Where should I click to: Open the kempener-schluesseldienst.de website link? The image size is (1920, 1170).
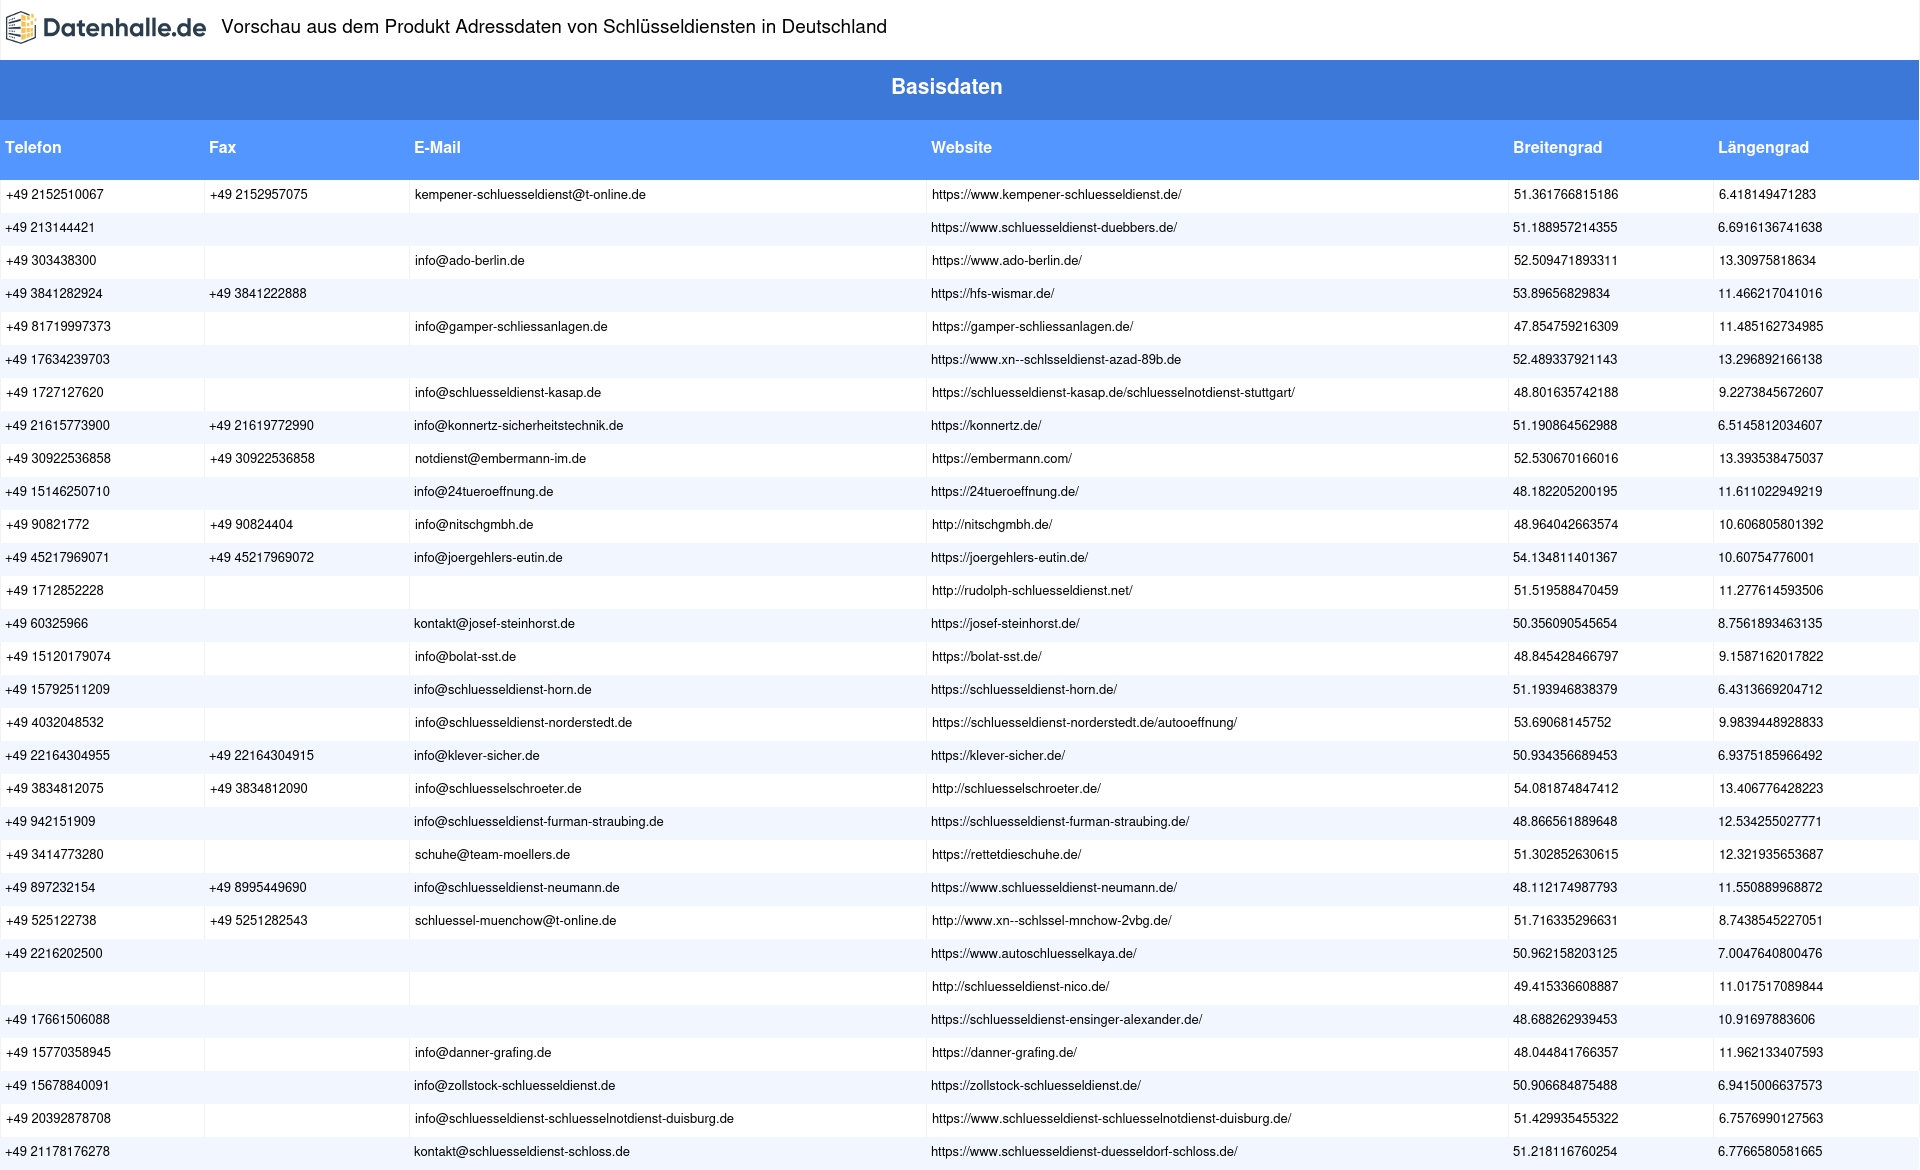click(x=1056, y=195)
